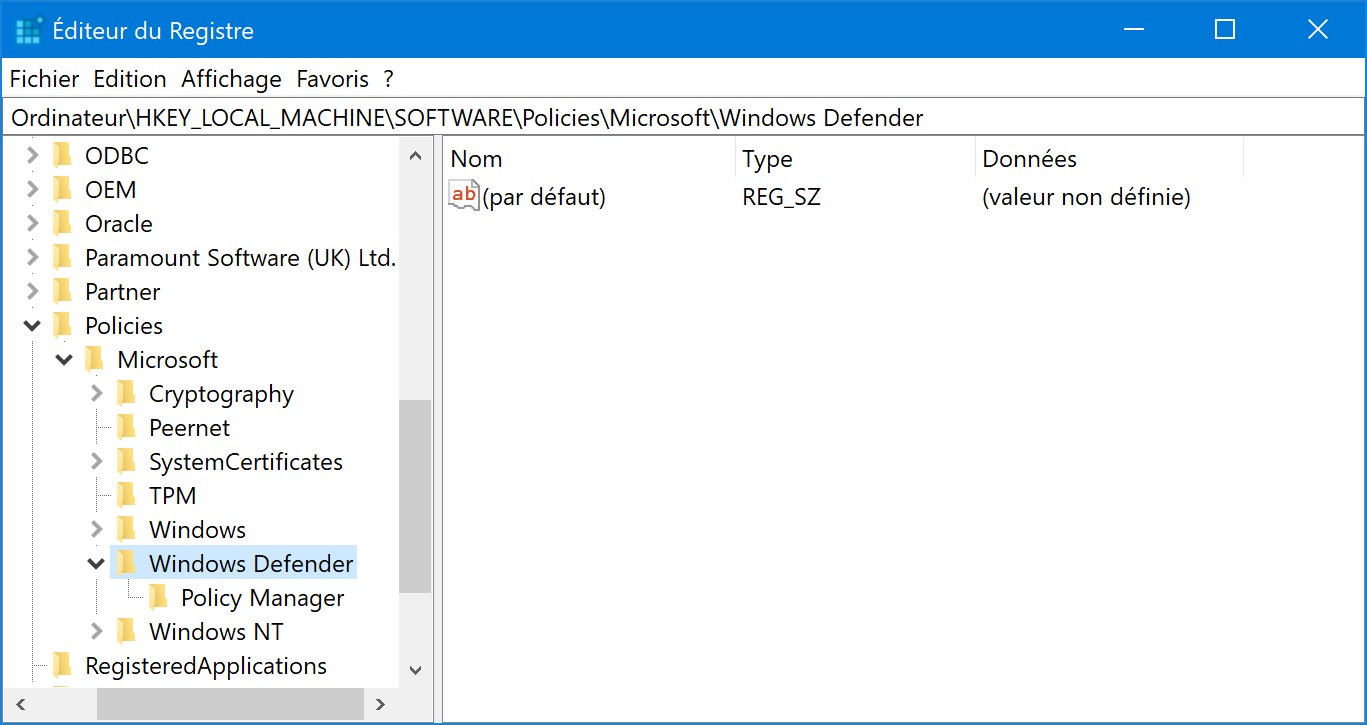Screen dimensions: 1367x725
Task: Select the Windows NT key label
Action: [216, 632]
